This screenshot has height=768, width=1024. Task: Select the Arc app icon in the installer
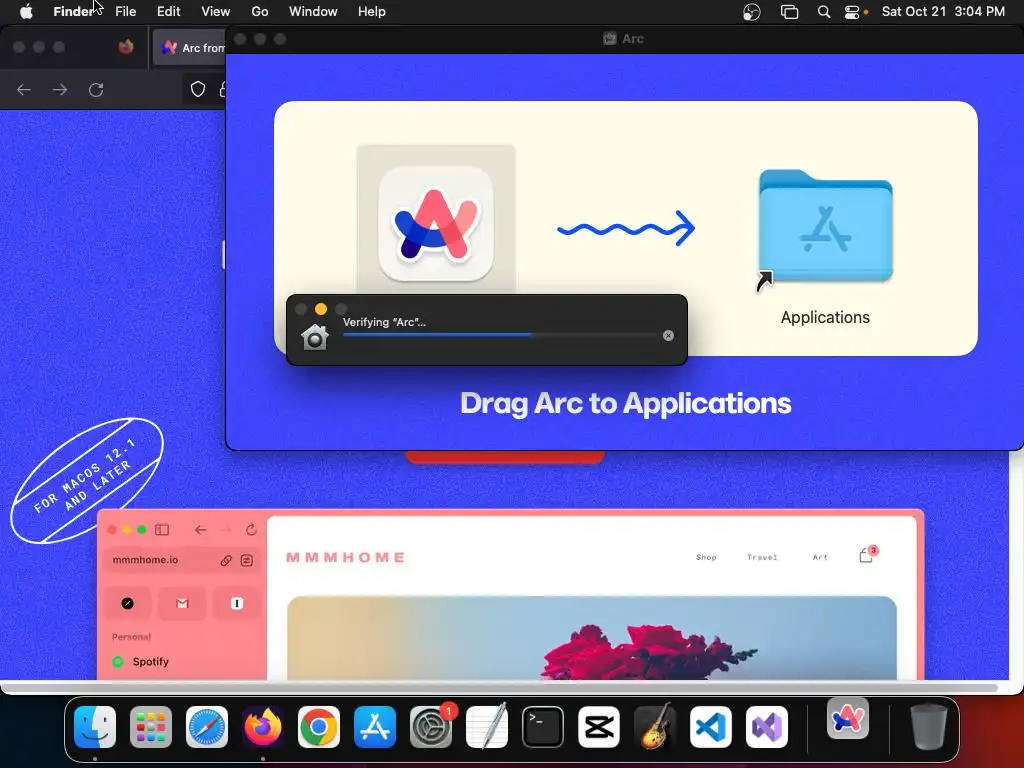tap(436, 223)
